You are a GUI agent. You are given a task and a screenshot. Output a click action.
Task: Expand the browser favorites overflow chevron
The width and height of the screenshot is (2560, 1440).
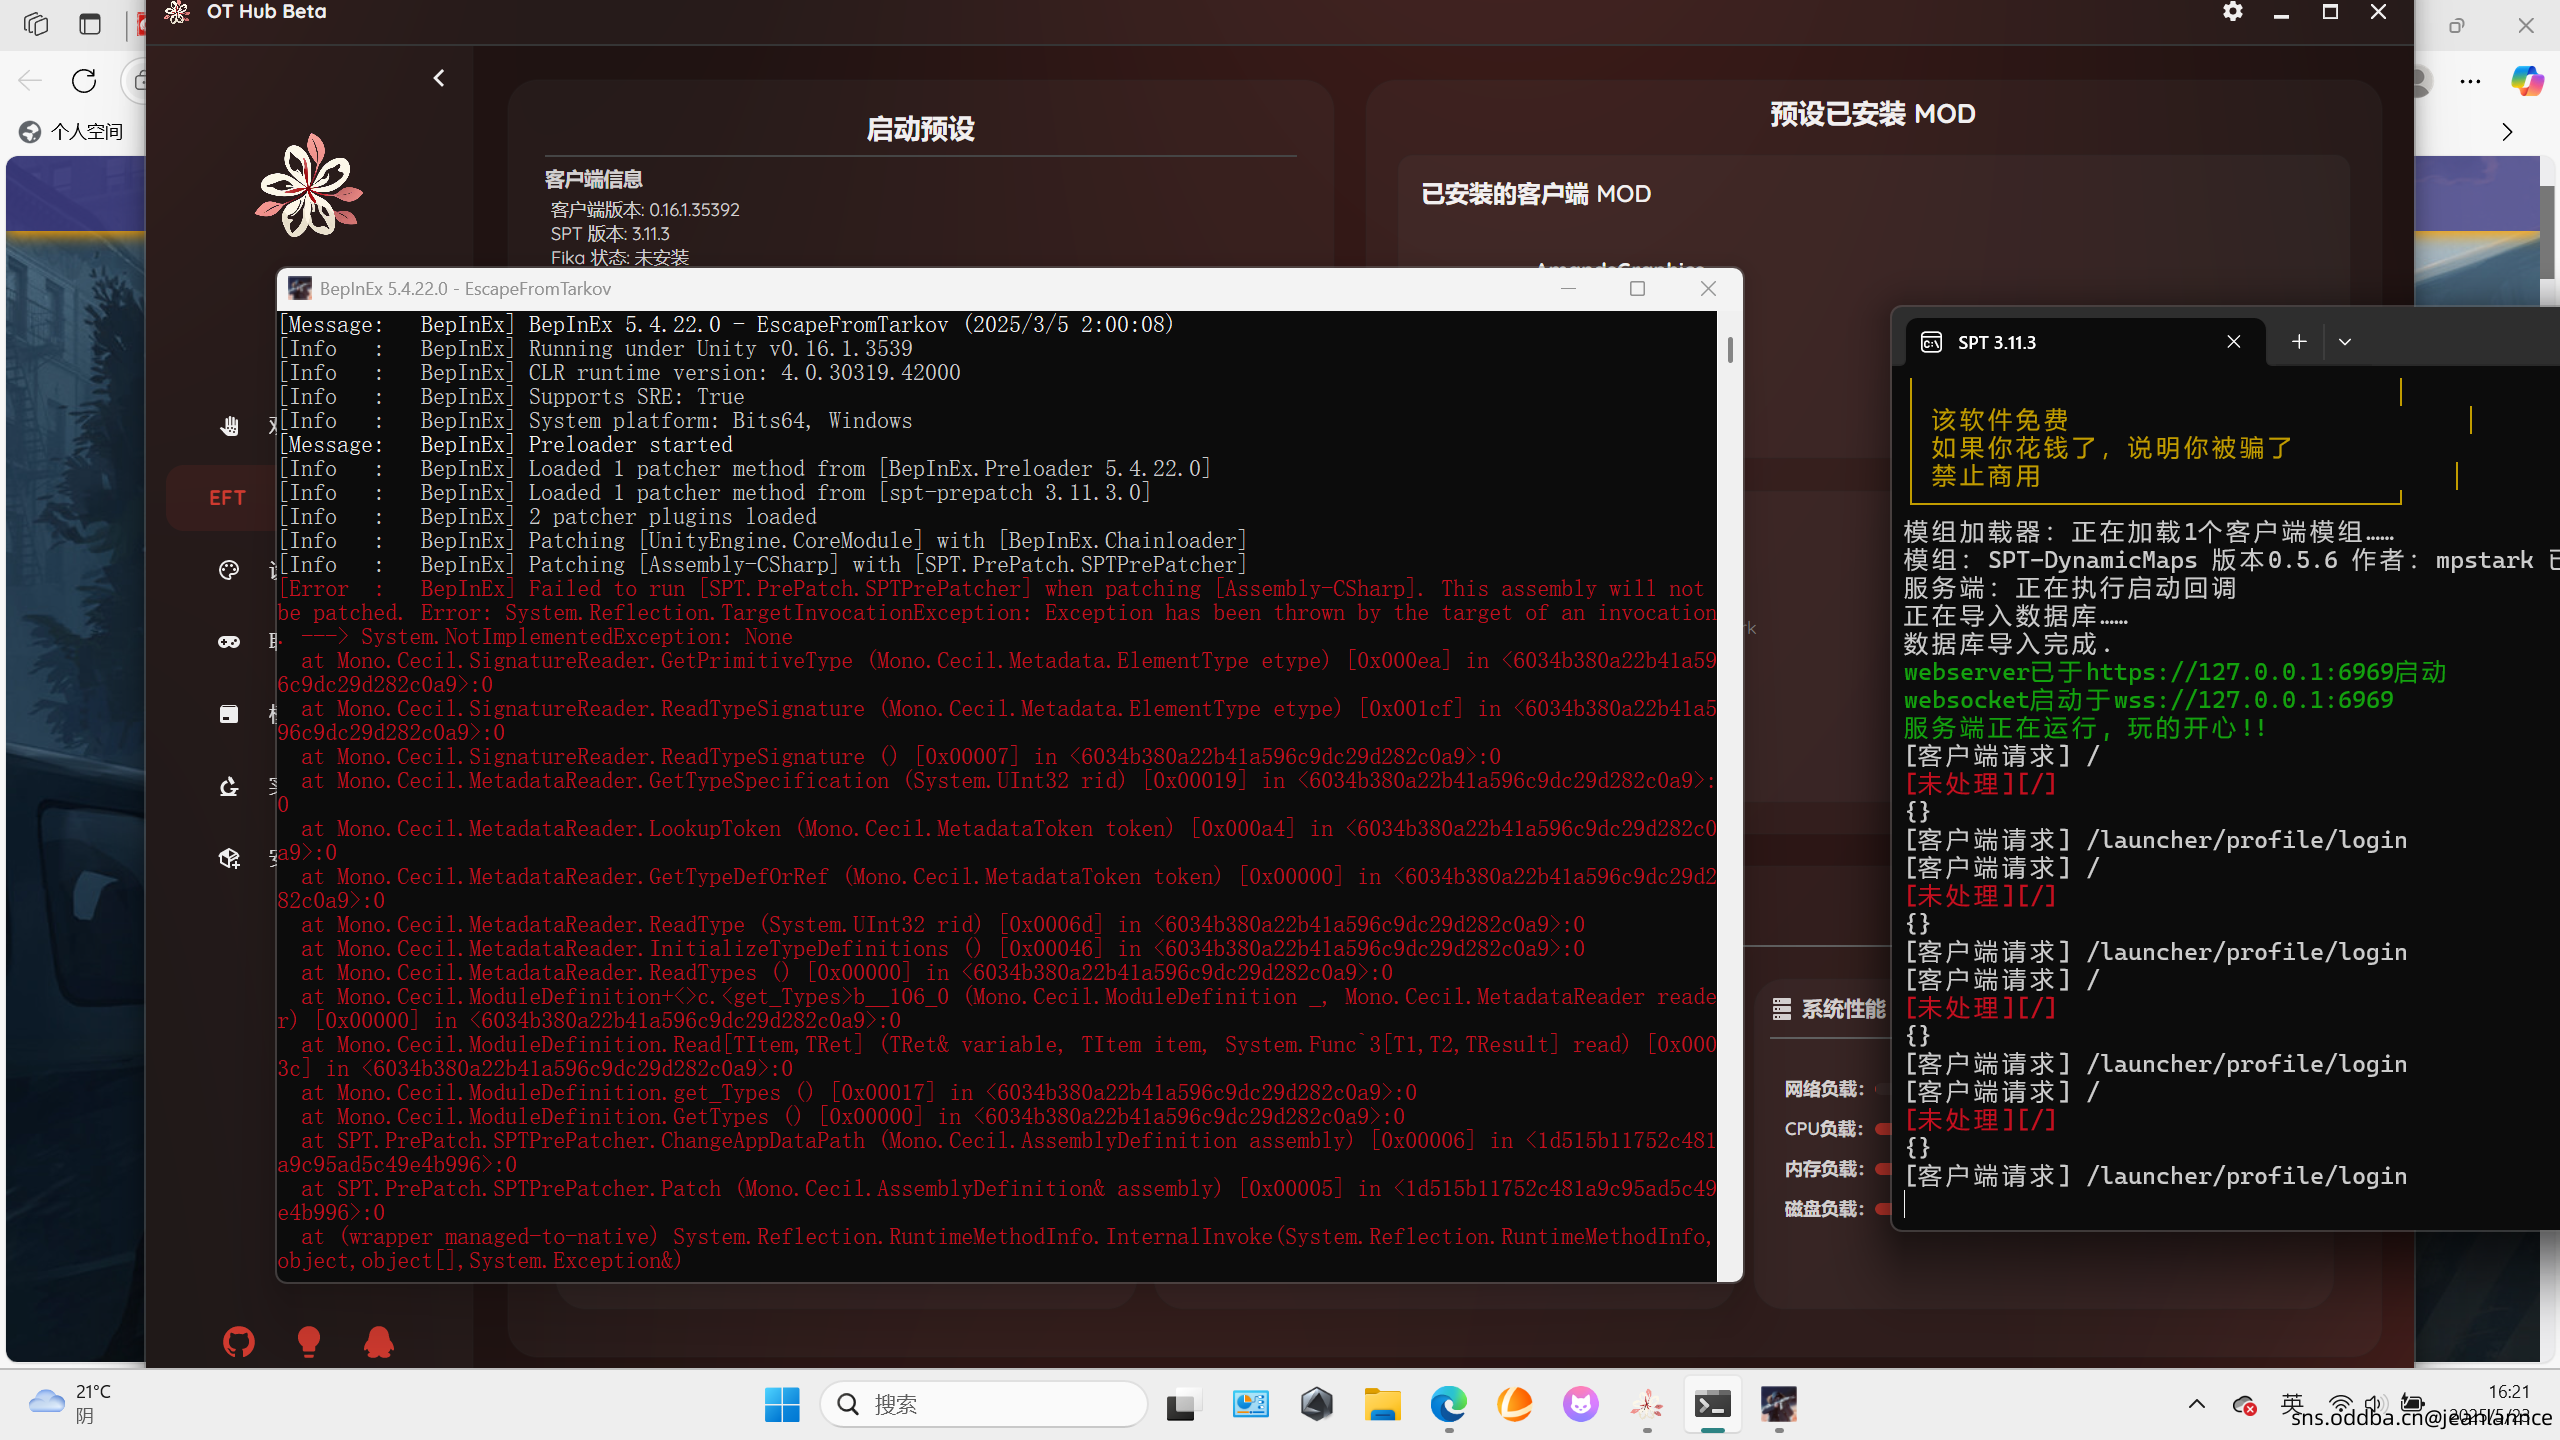click(x=2507, y=132)
